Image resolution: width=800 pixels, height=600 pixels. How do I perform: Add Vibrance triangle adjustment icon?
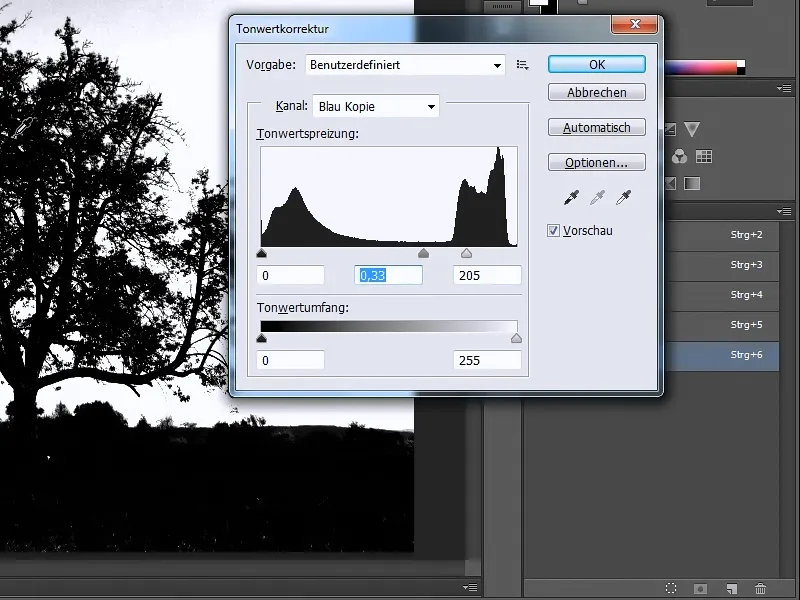tap(692, 129)
